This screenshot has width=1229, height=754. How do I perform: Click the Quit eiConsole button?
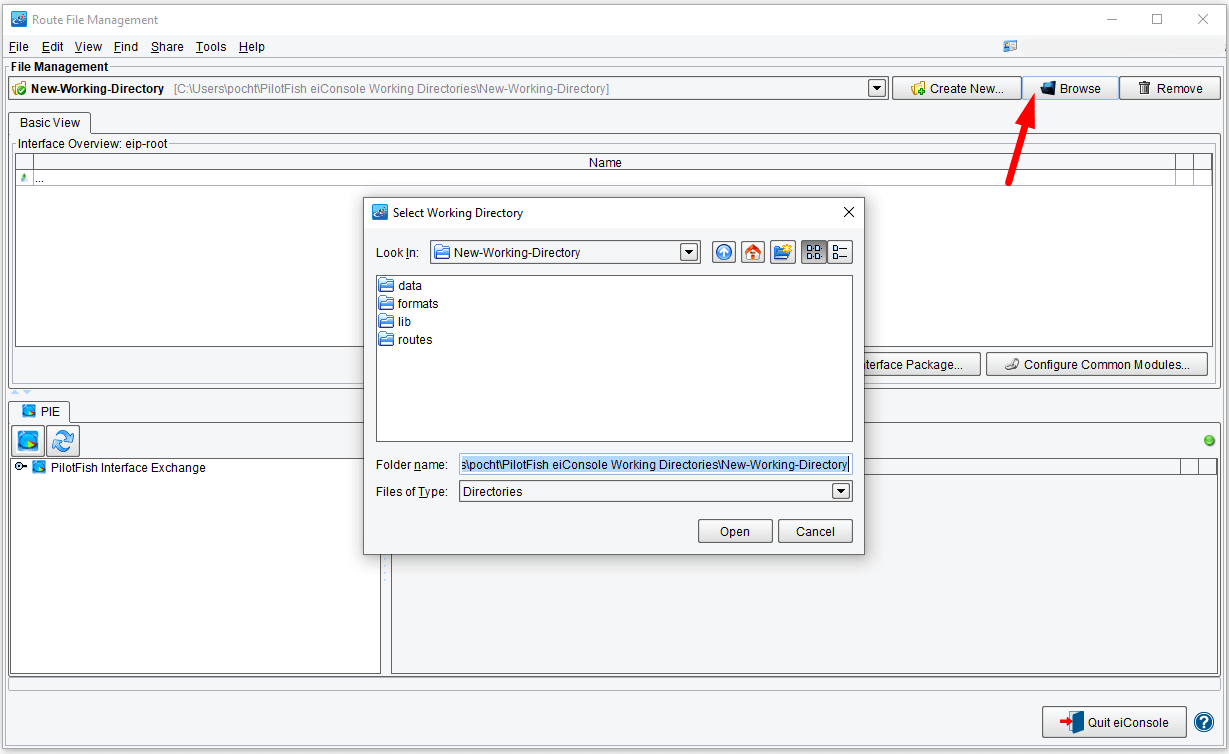coord(1114,722)
